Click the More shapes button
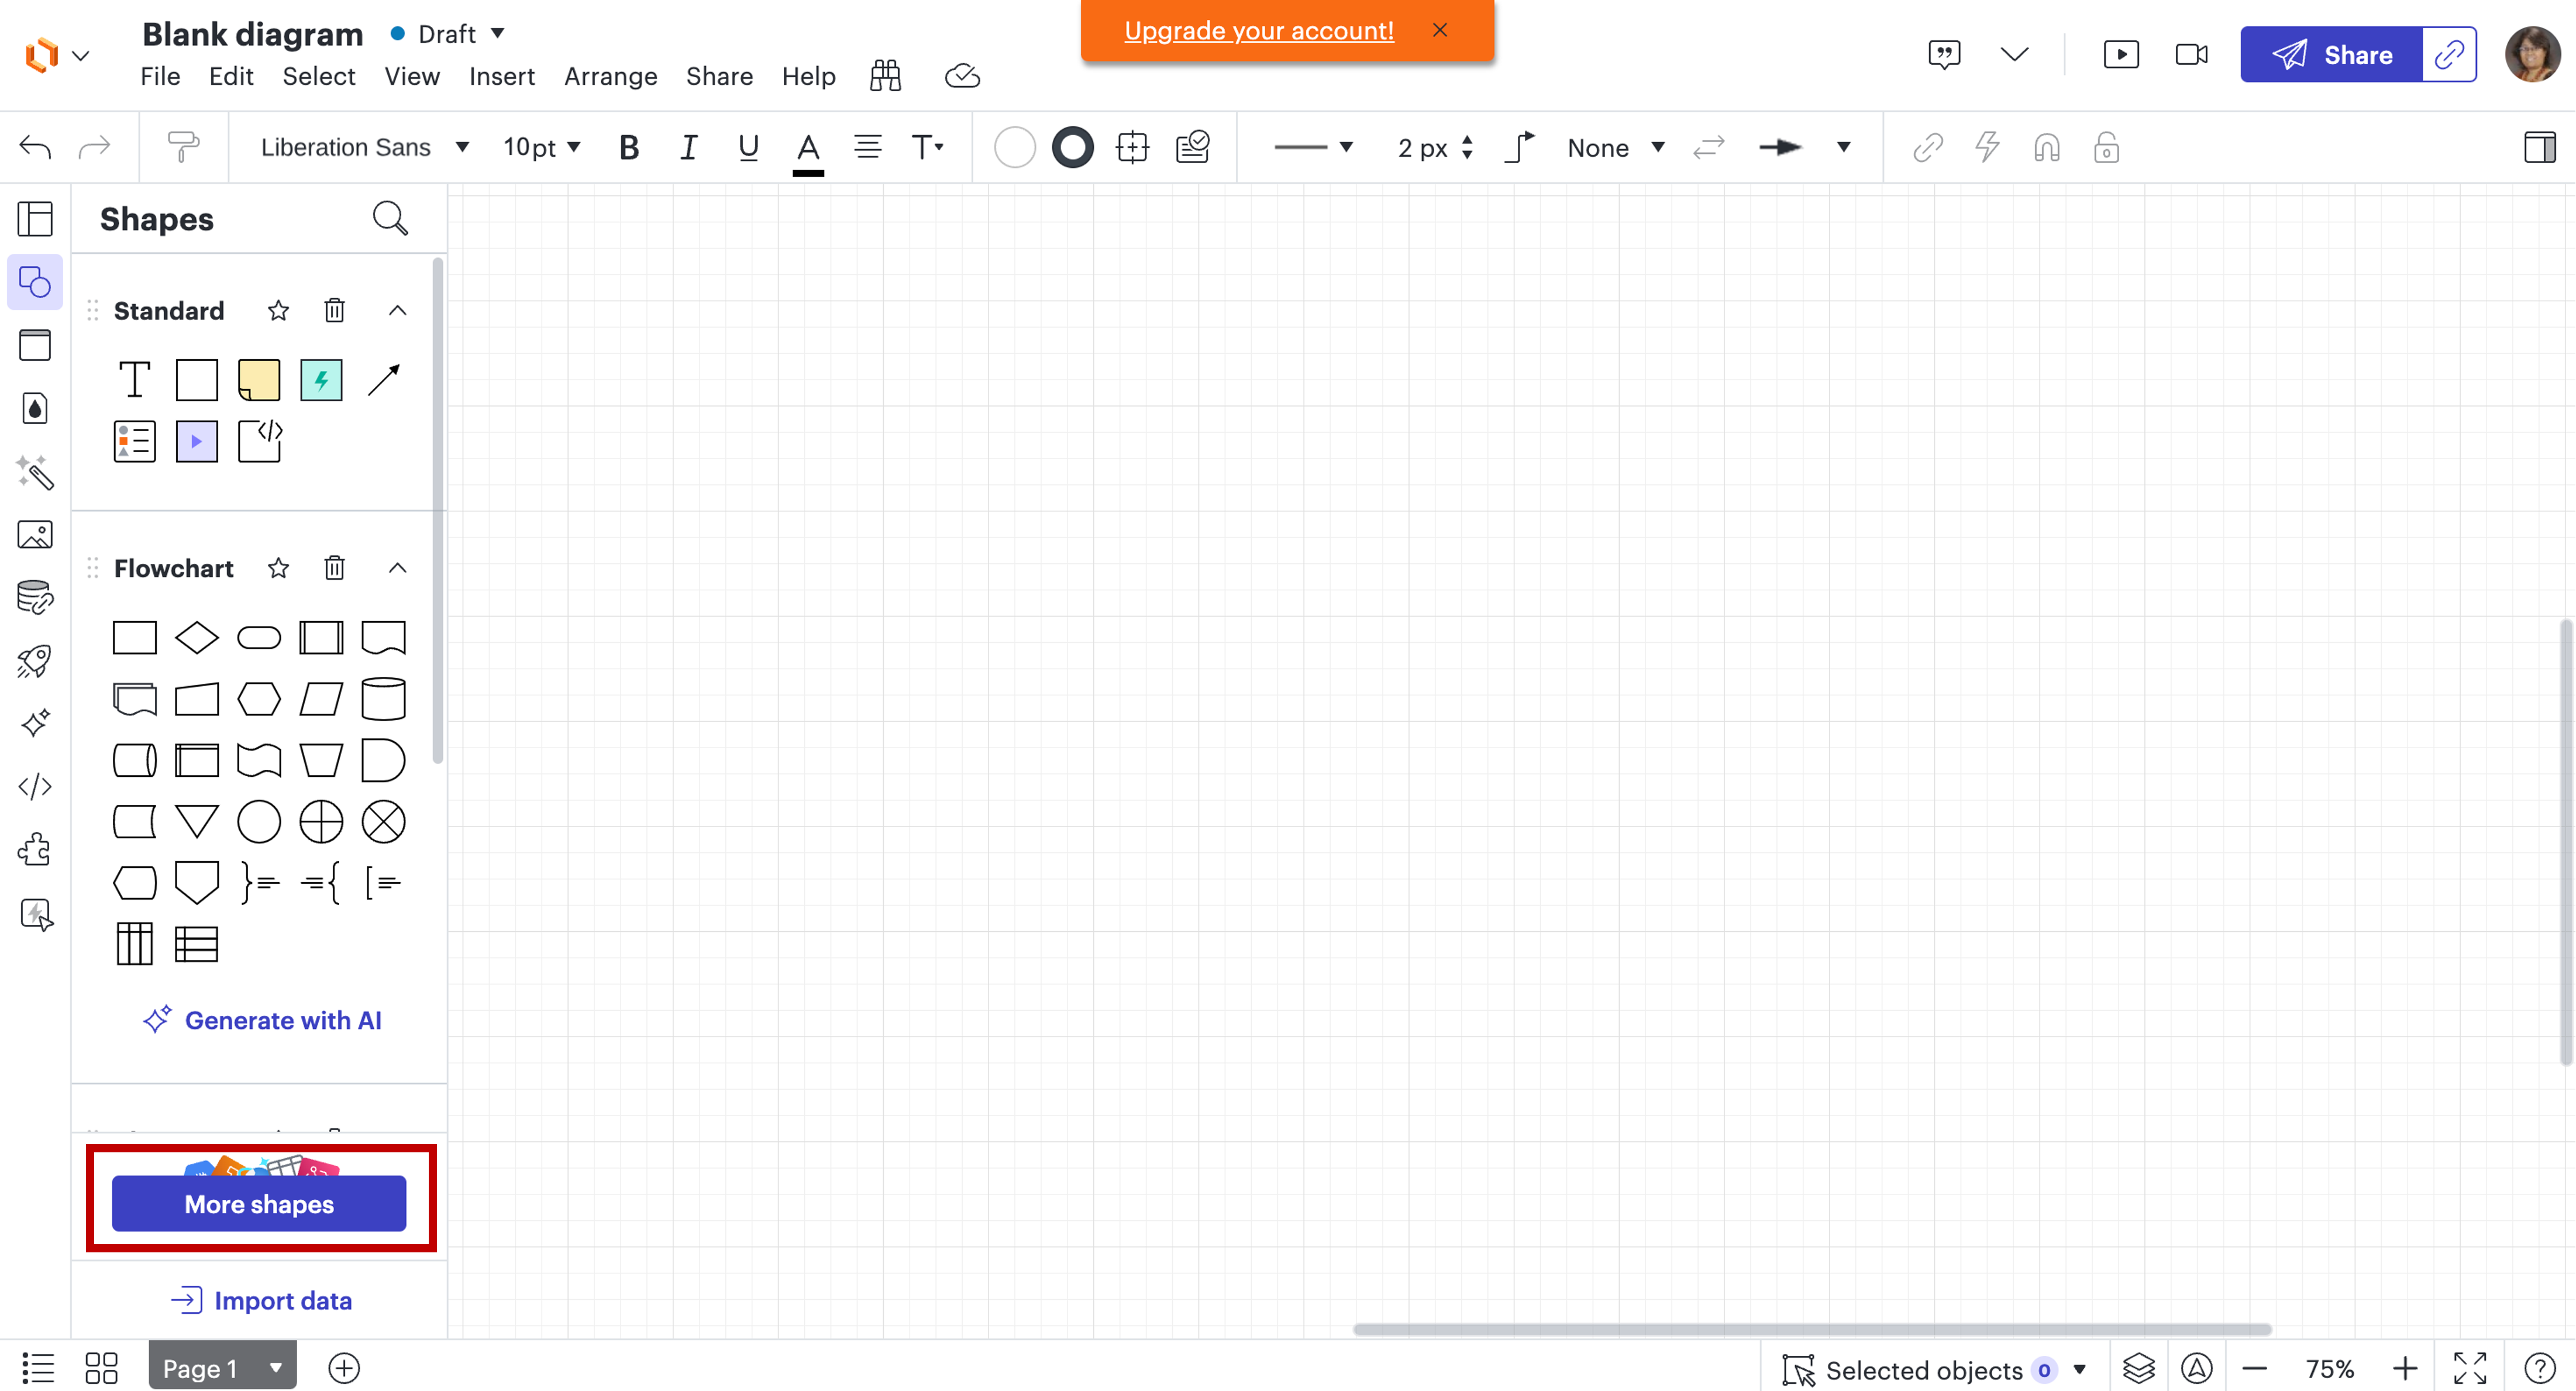The height and width of the screenshot is (1391, 2576). pos(259,1204)
